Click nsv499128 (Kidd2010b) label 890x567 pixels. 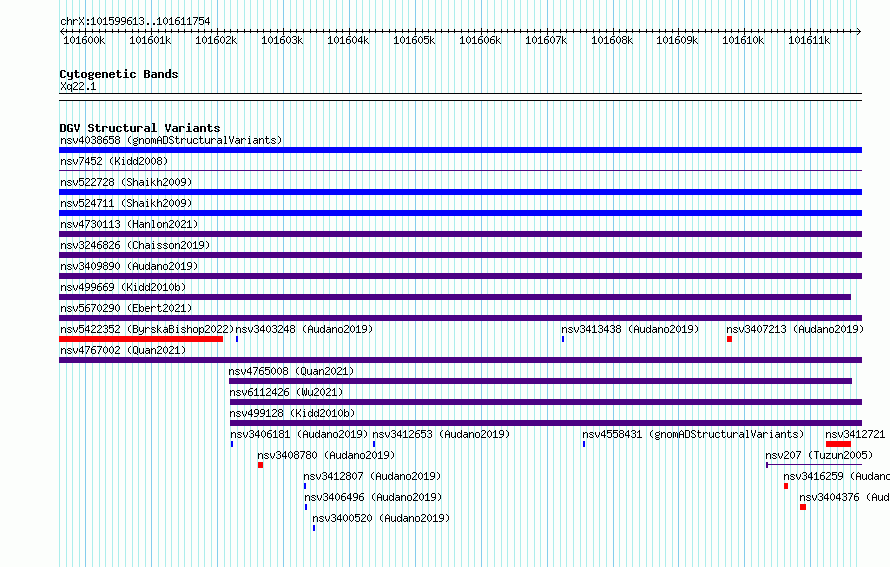[292, 413]
